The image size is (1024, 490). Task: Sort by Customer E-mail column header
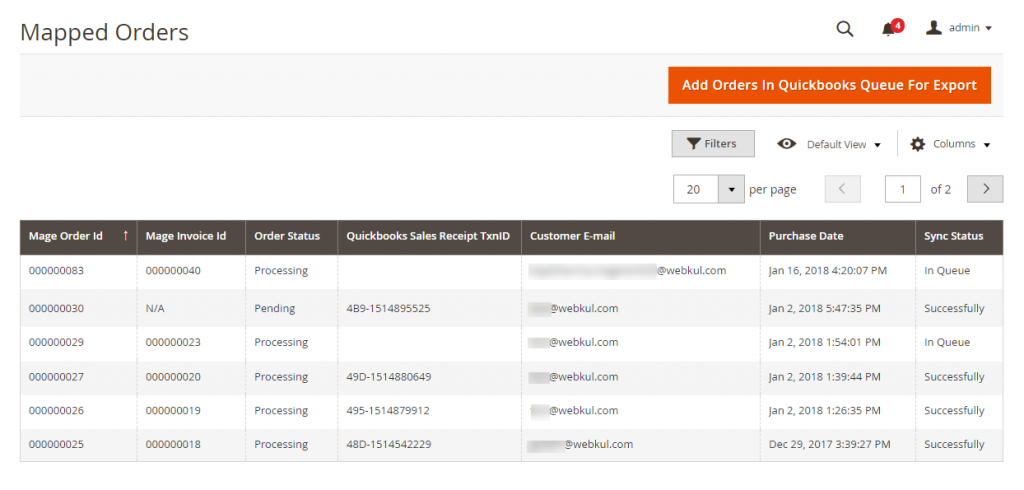point(641,237)
